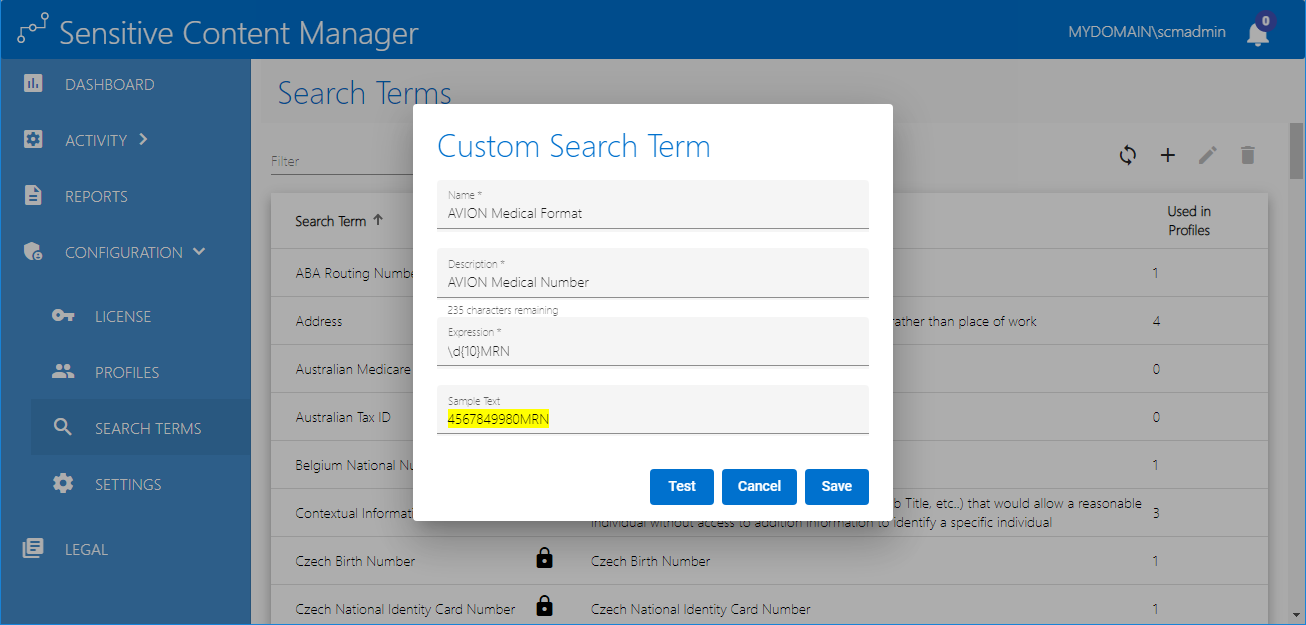Image resolution: width=1306 pixels, height=625 pixels.
Task: Click the Cancel button
Action: [759, 486]
